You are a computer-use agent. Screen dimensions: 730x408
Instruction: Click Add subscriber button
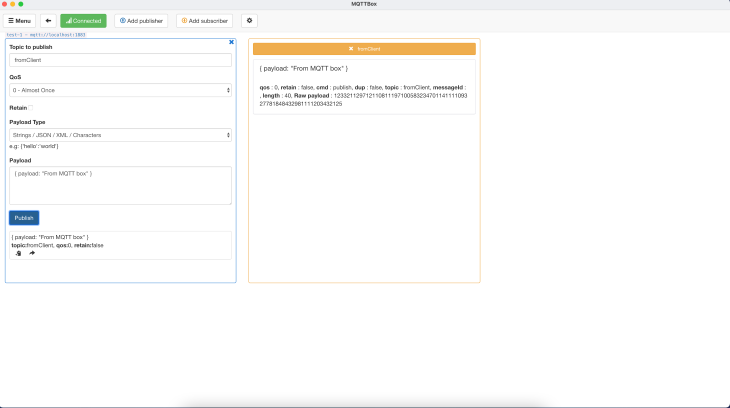coord(204,20)
